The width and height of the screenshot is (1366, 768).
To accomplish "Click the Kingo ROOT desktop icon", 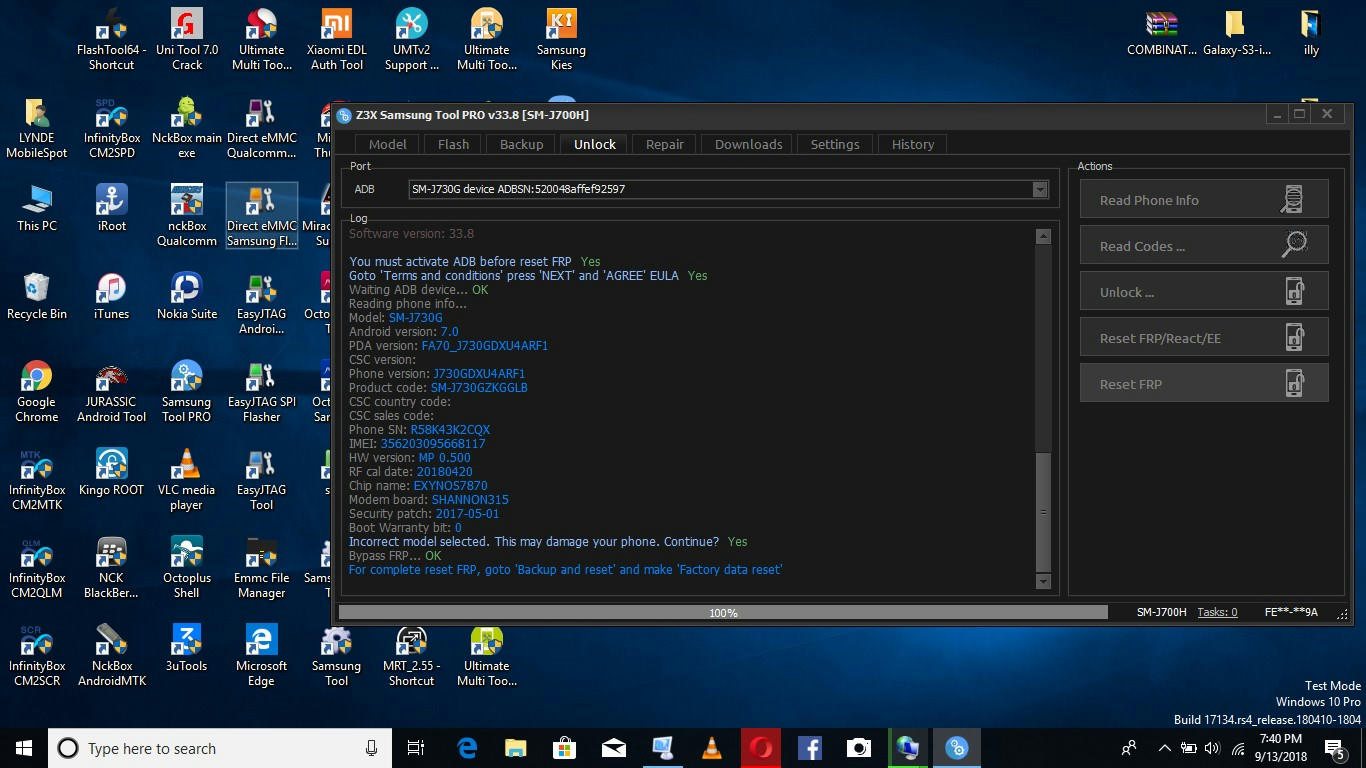I will 112,472.
